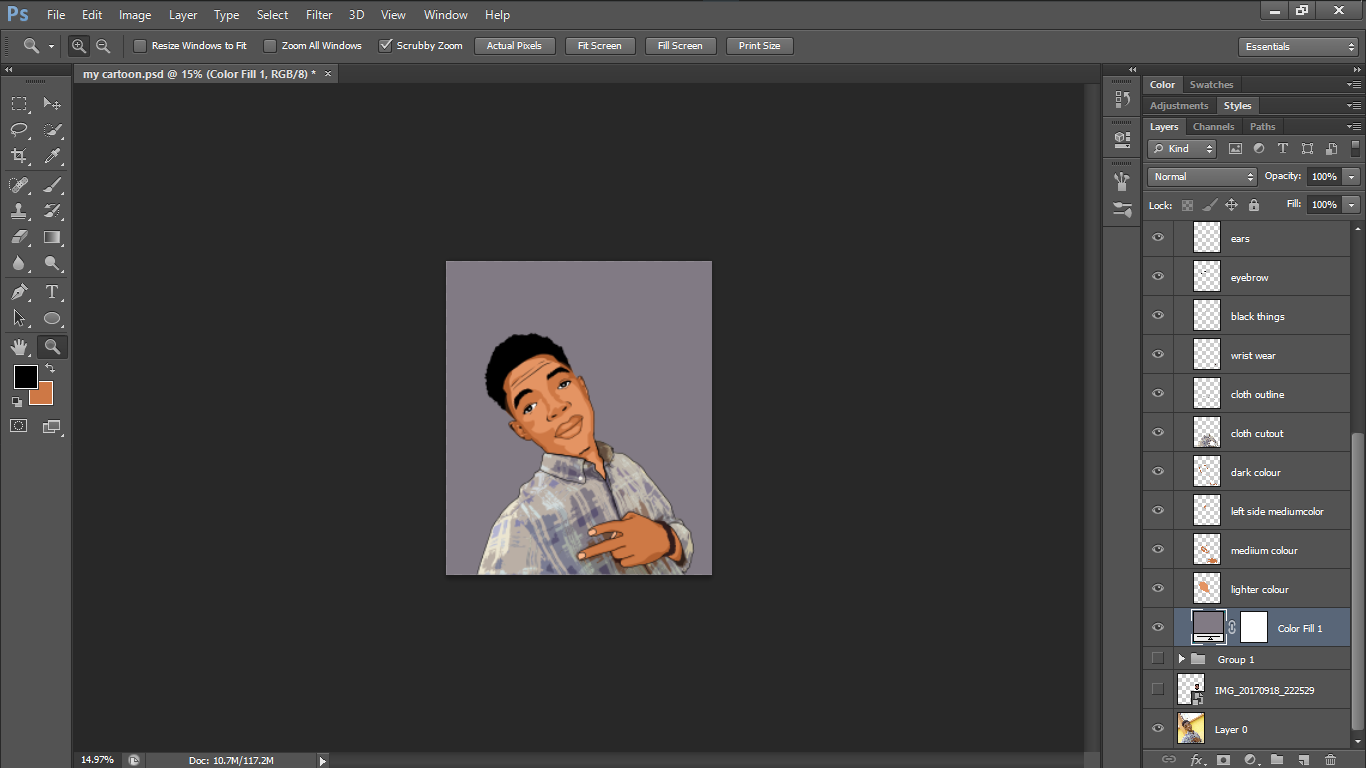Select the Pen tool
The width and height of the screenshot is (1366, 768).
(x=19, y=292)
